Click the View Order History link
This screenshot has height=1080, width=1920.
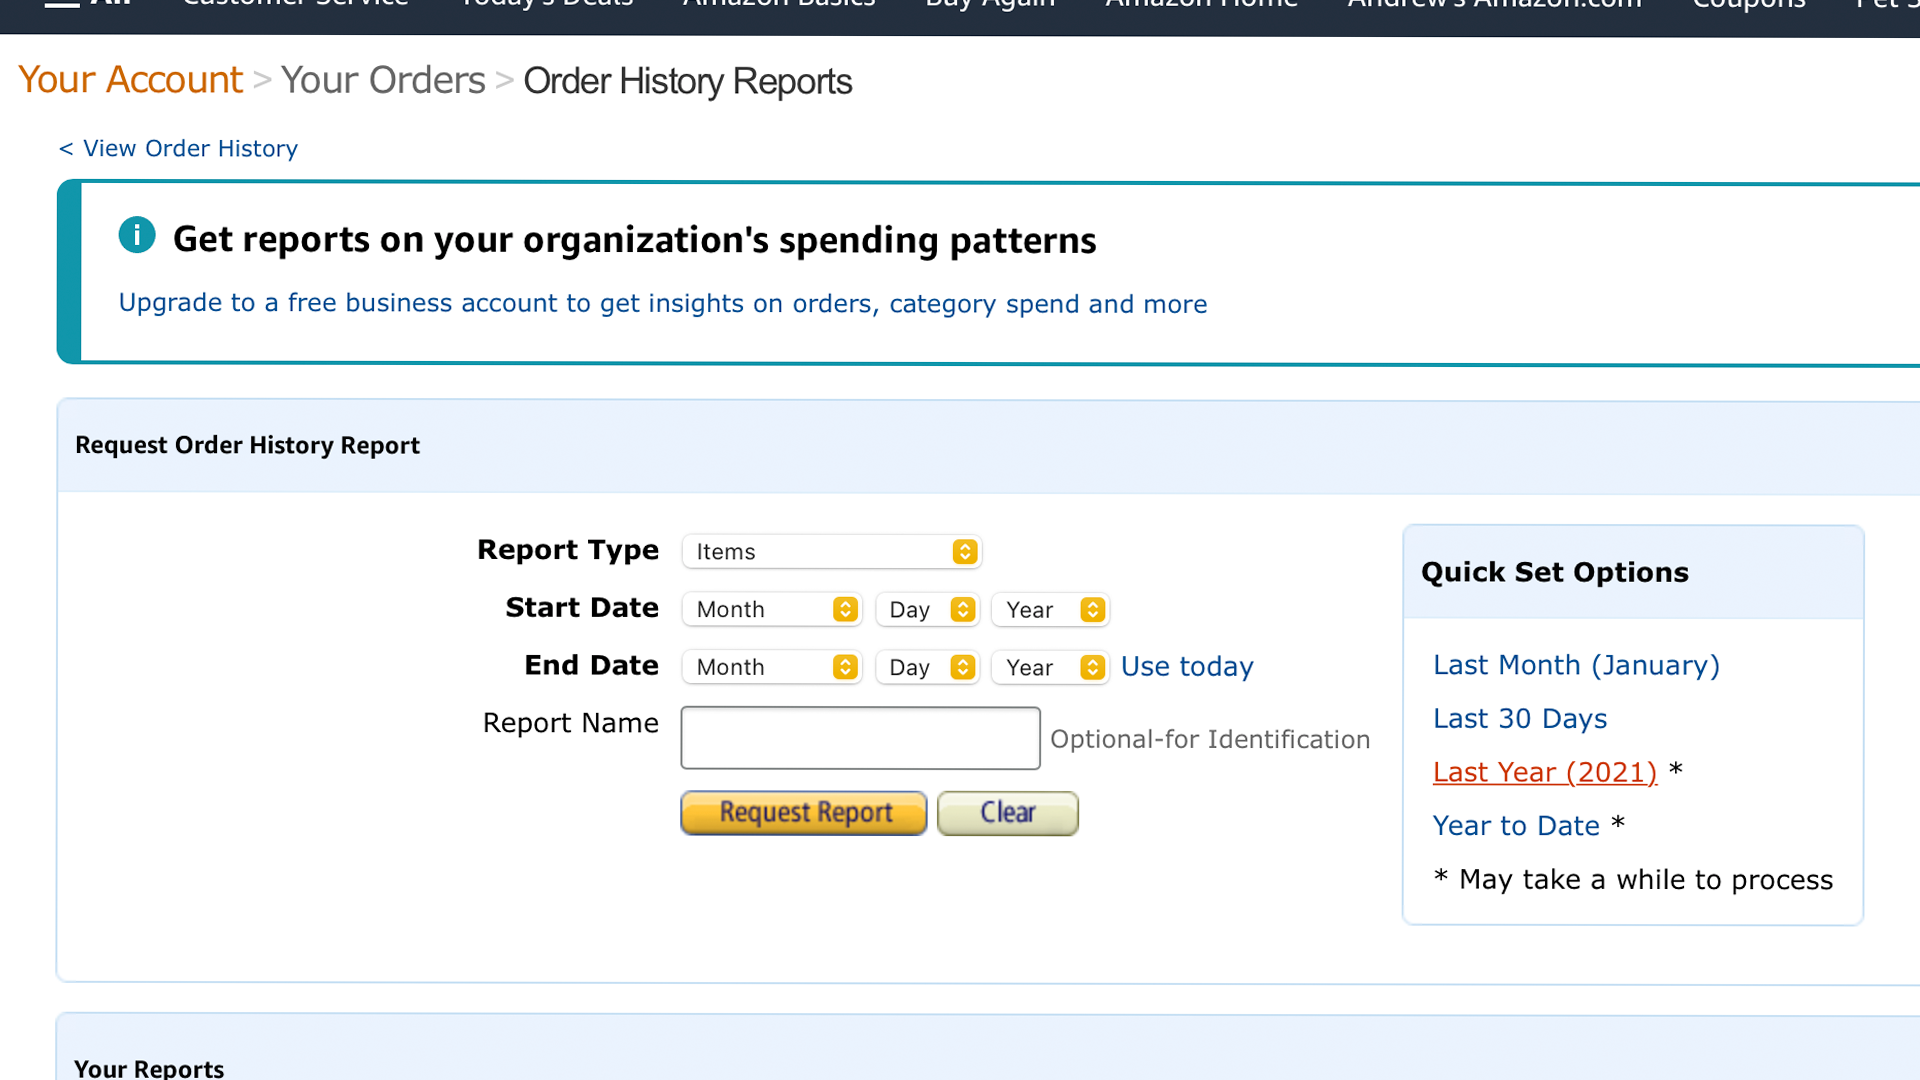178,148
